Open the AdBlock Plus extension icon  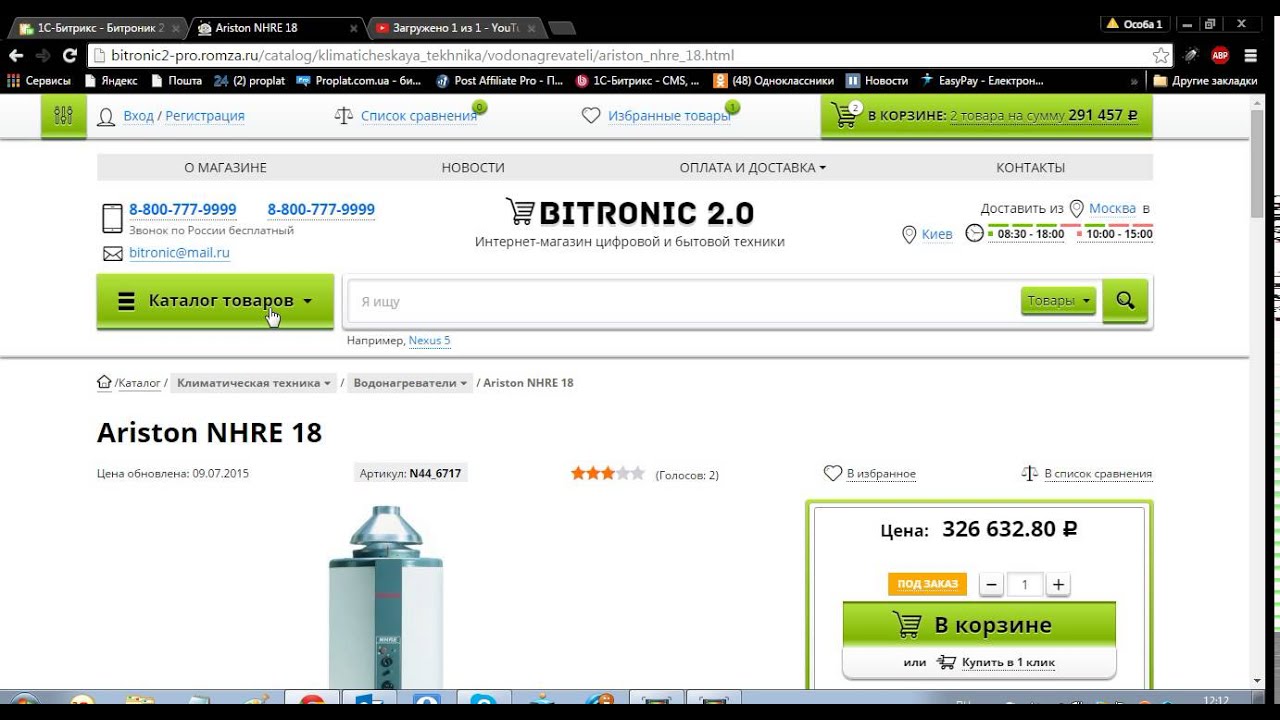point(1220,56)
